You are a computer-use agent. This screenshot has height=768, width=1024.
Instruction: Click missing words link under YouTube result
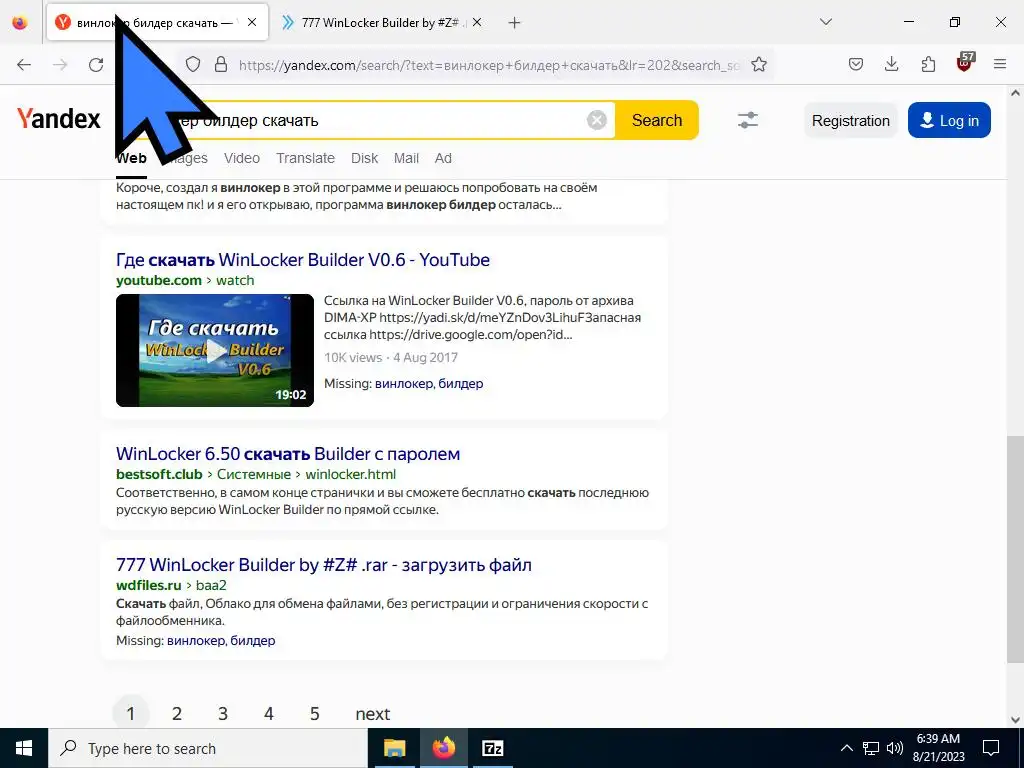[x=428, y=384]
